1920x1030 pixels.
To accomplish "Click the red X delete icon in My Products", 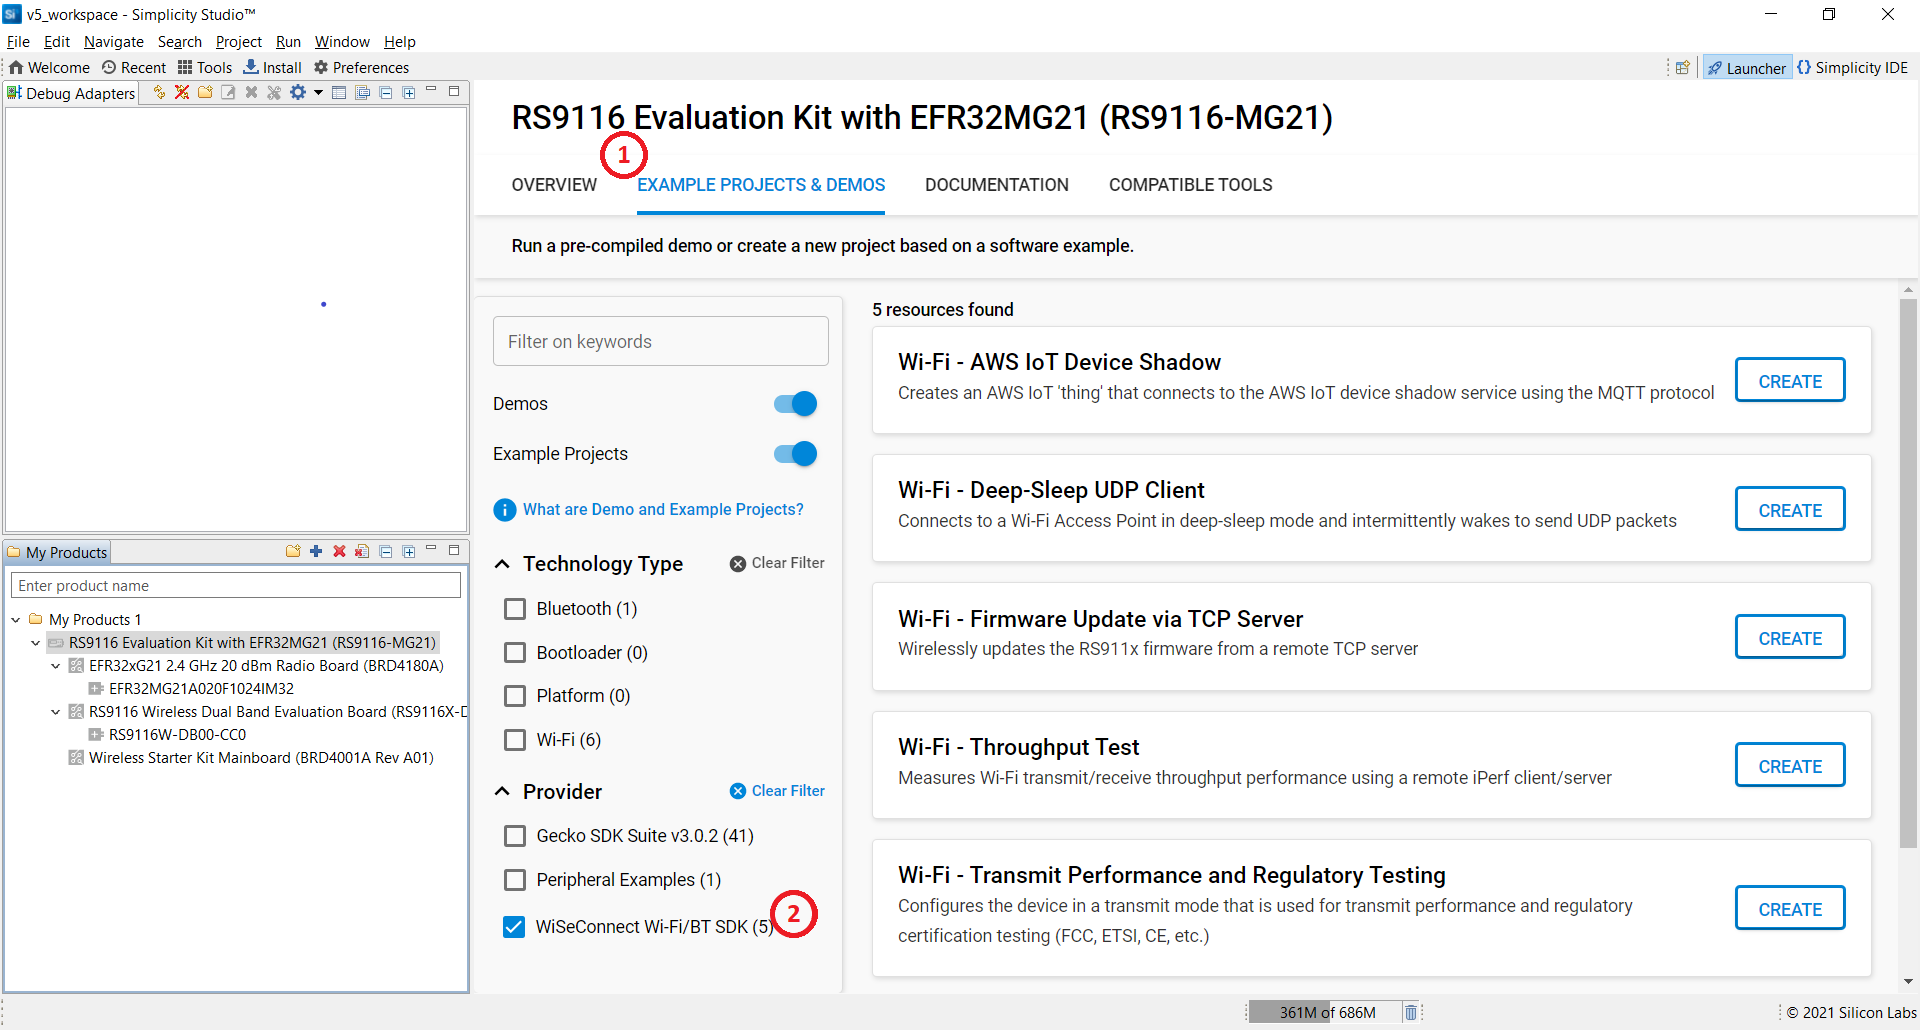I will point(339,551).
